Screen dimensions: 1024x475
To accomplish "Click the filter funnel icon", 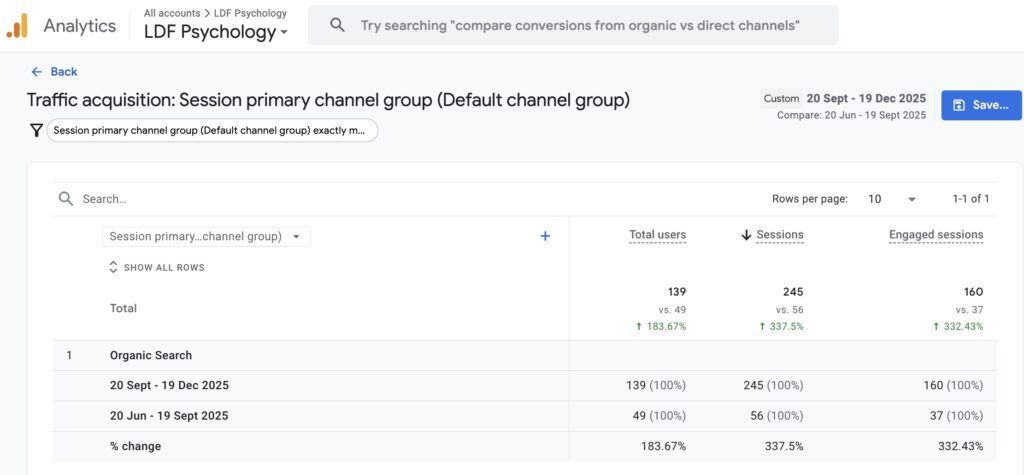I will (37, 130).
